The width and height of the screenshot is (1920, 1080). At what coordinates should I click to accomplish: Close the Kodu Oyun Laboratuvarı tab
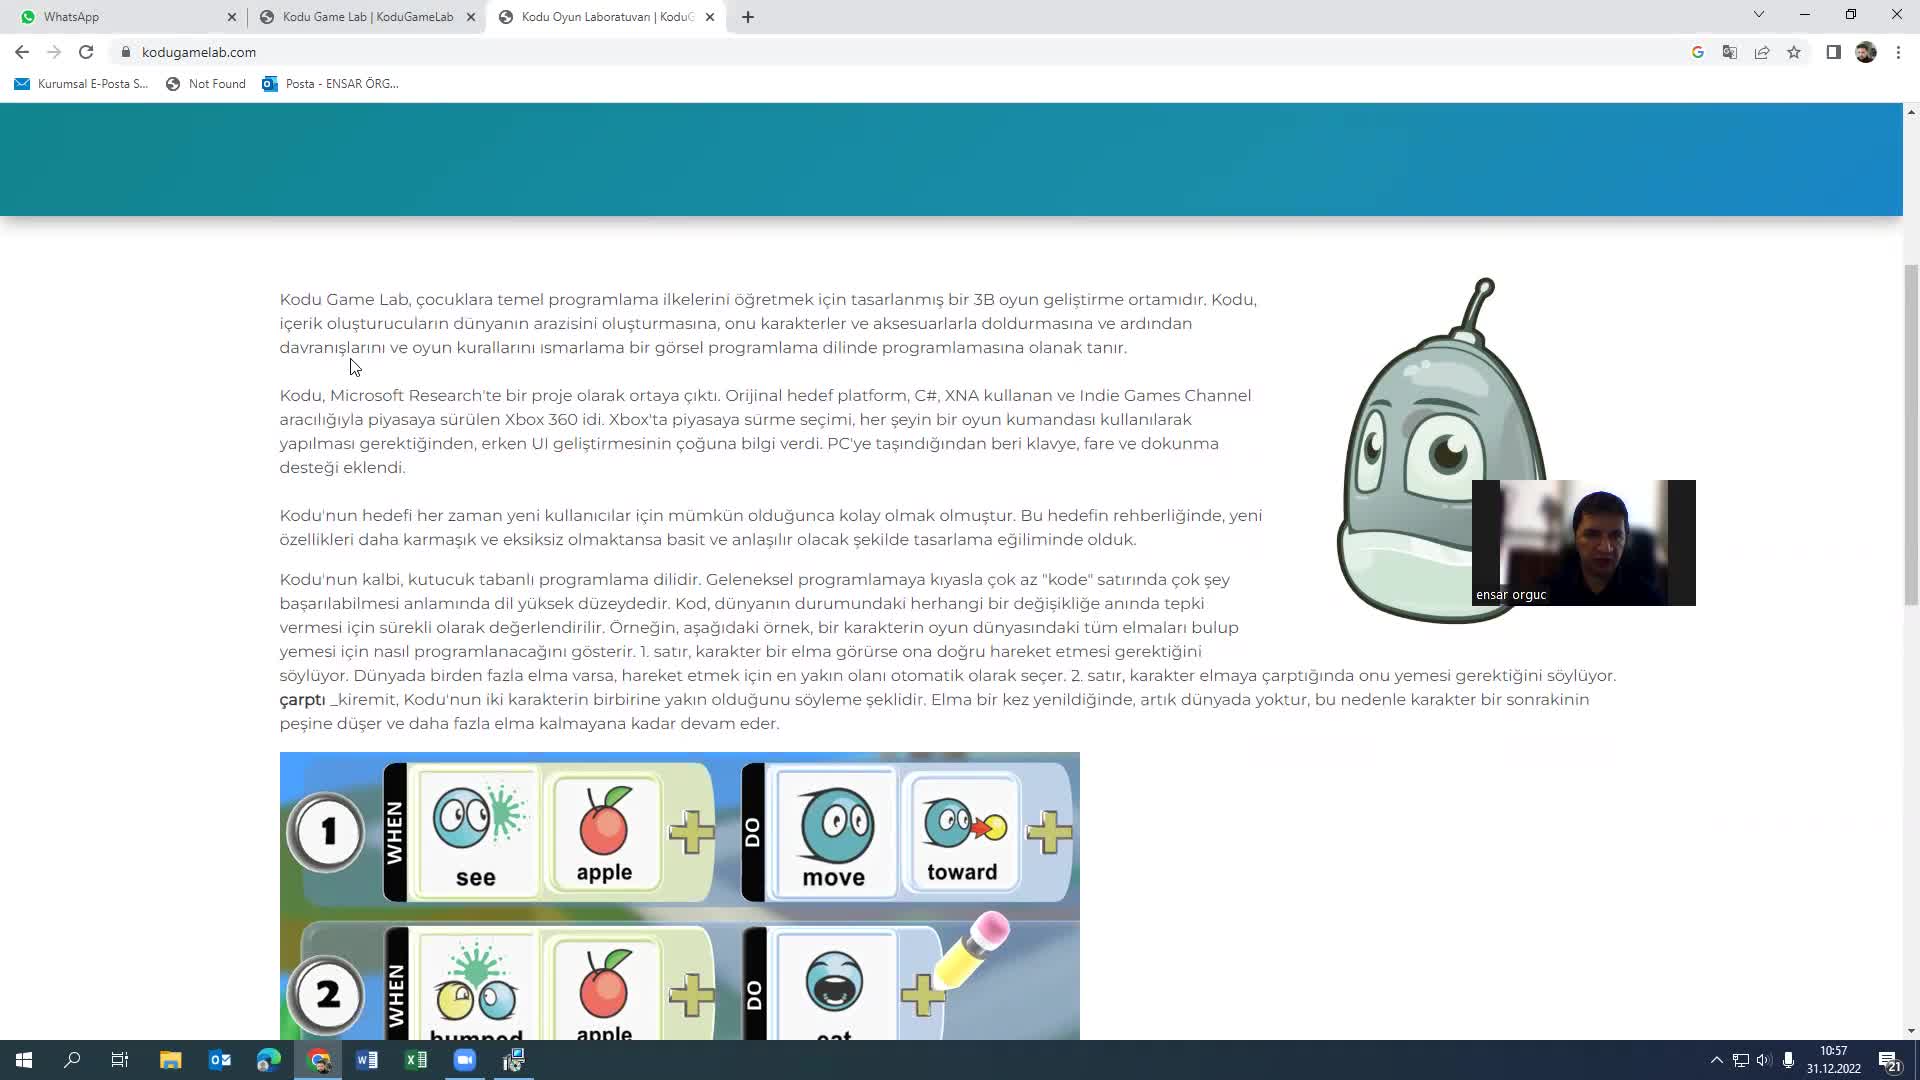710,17
